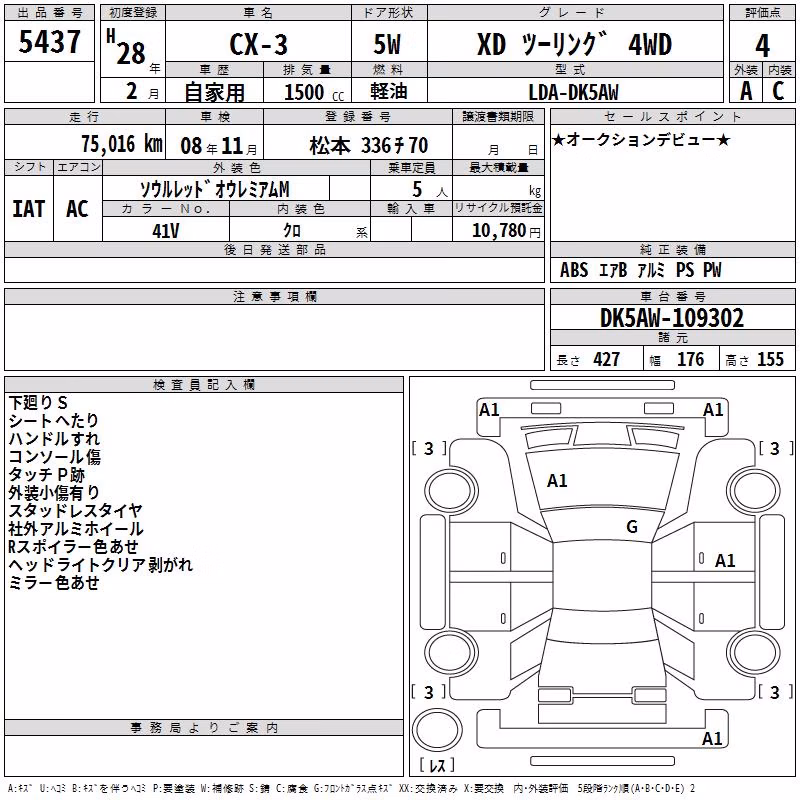Select grade text XD ツーリング 4WD

click(574, 44)
